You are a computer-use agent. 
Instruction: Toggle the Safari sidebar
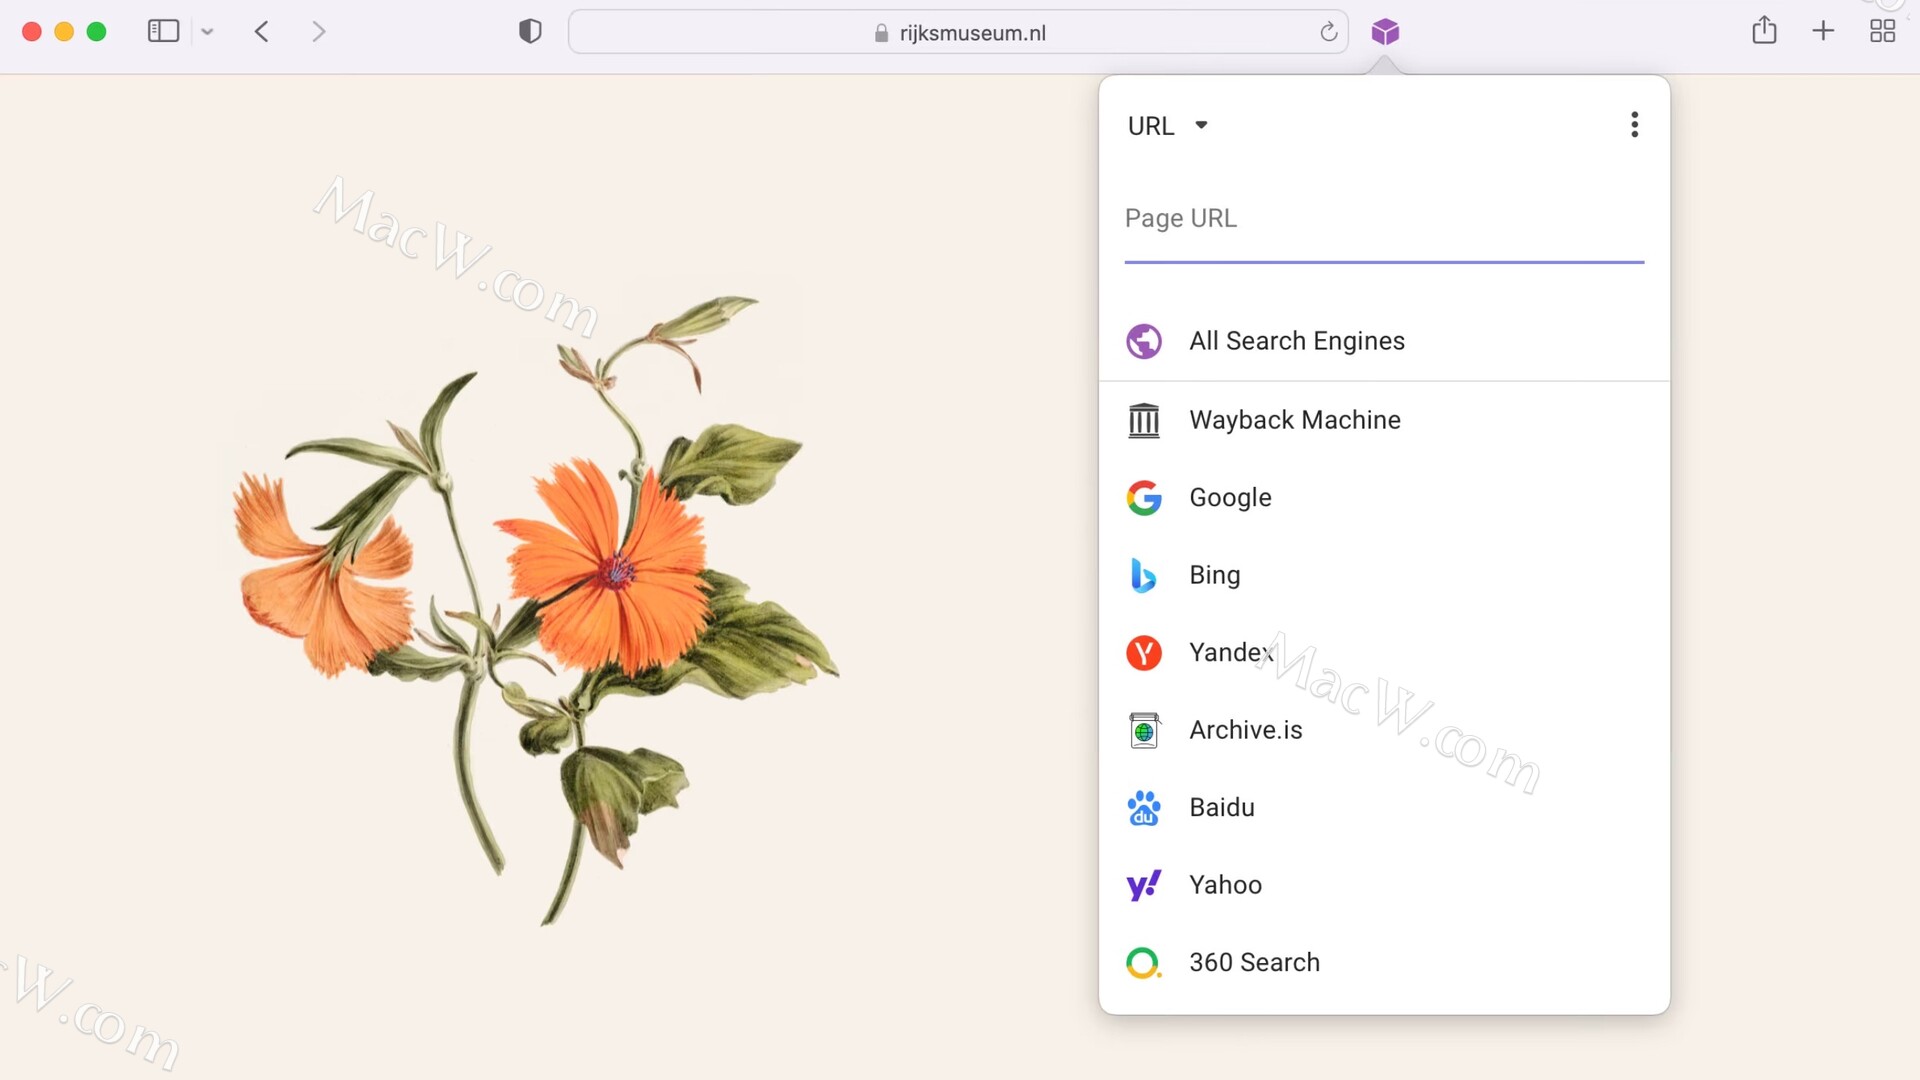click(x=163, y=32)
